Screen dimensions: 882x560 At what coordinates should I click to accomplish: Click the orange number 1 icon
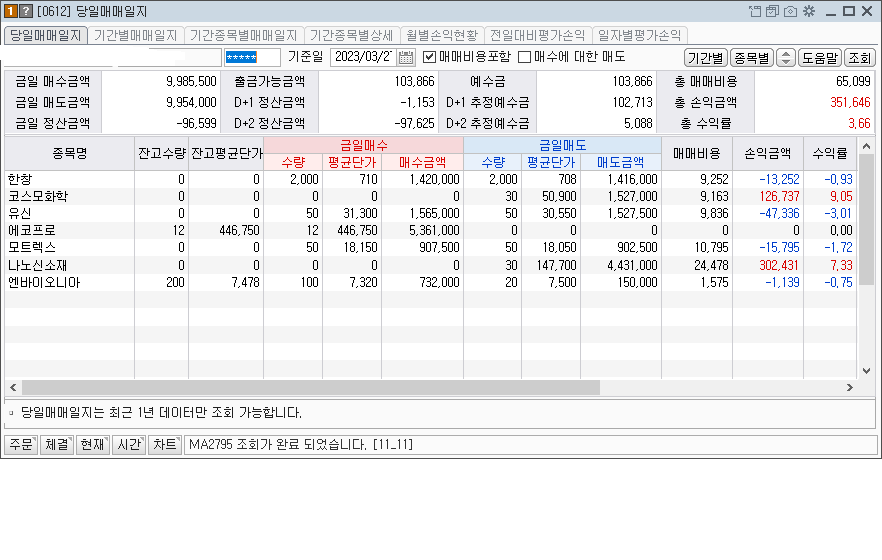coord(10,11)
